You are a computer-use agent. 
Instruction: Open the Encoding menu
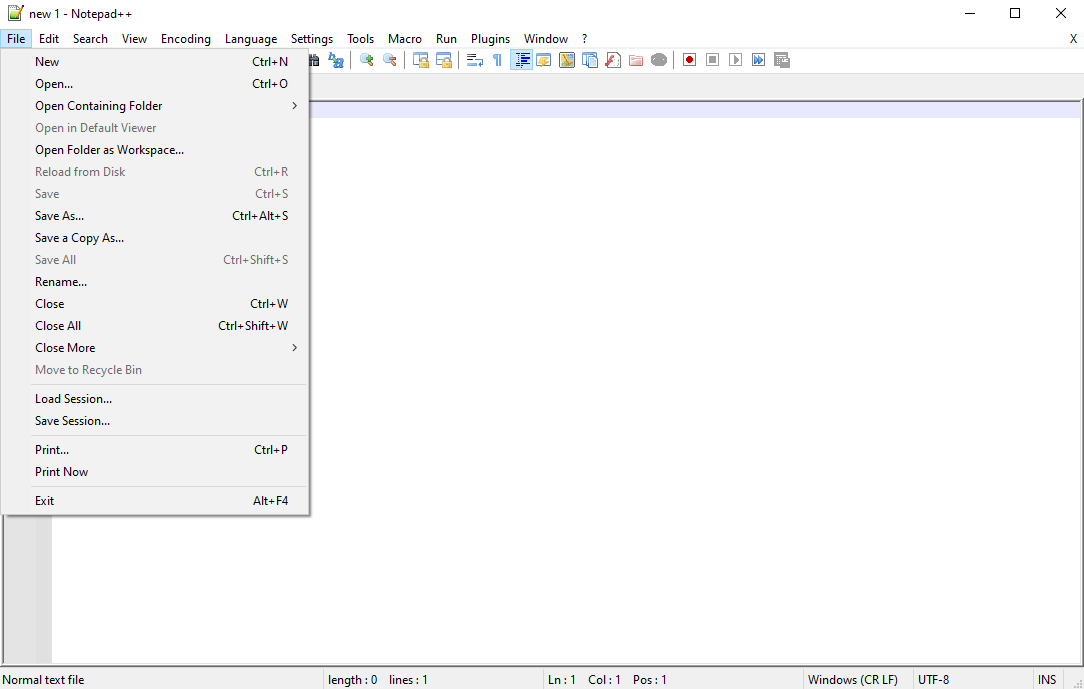(x=185, y=39)
